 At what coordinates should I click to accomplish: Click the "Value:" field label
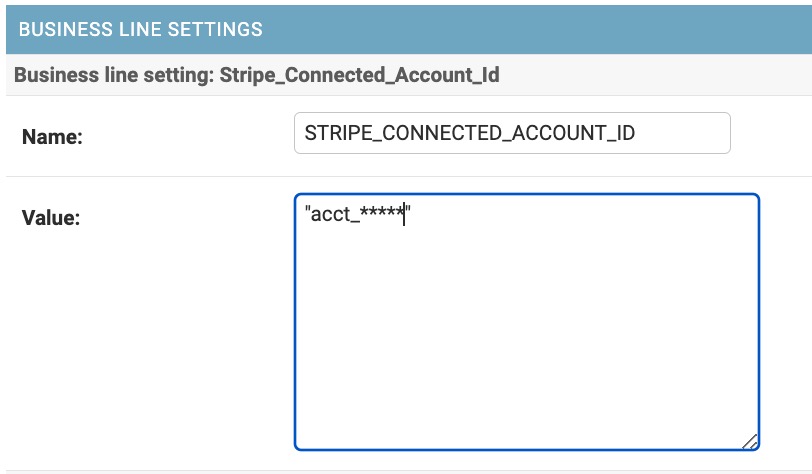[50, 217]
